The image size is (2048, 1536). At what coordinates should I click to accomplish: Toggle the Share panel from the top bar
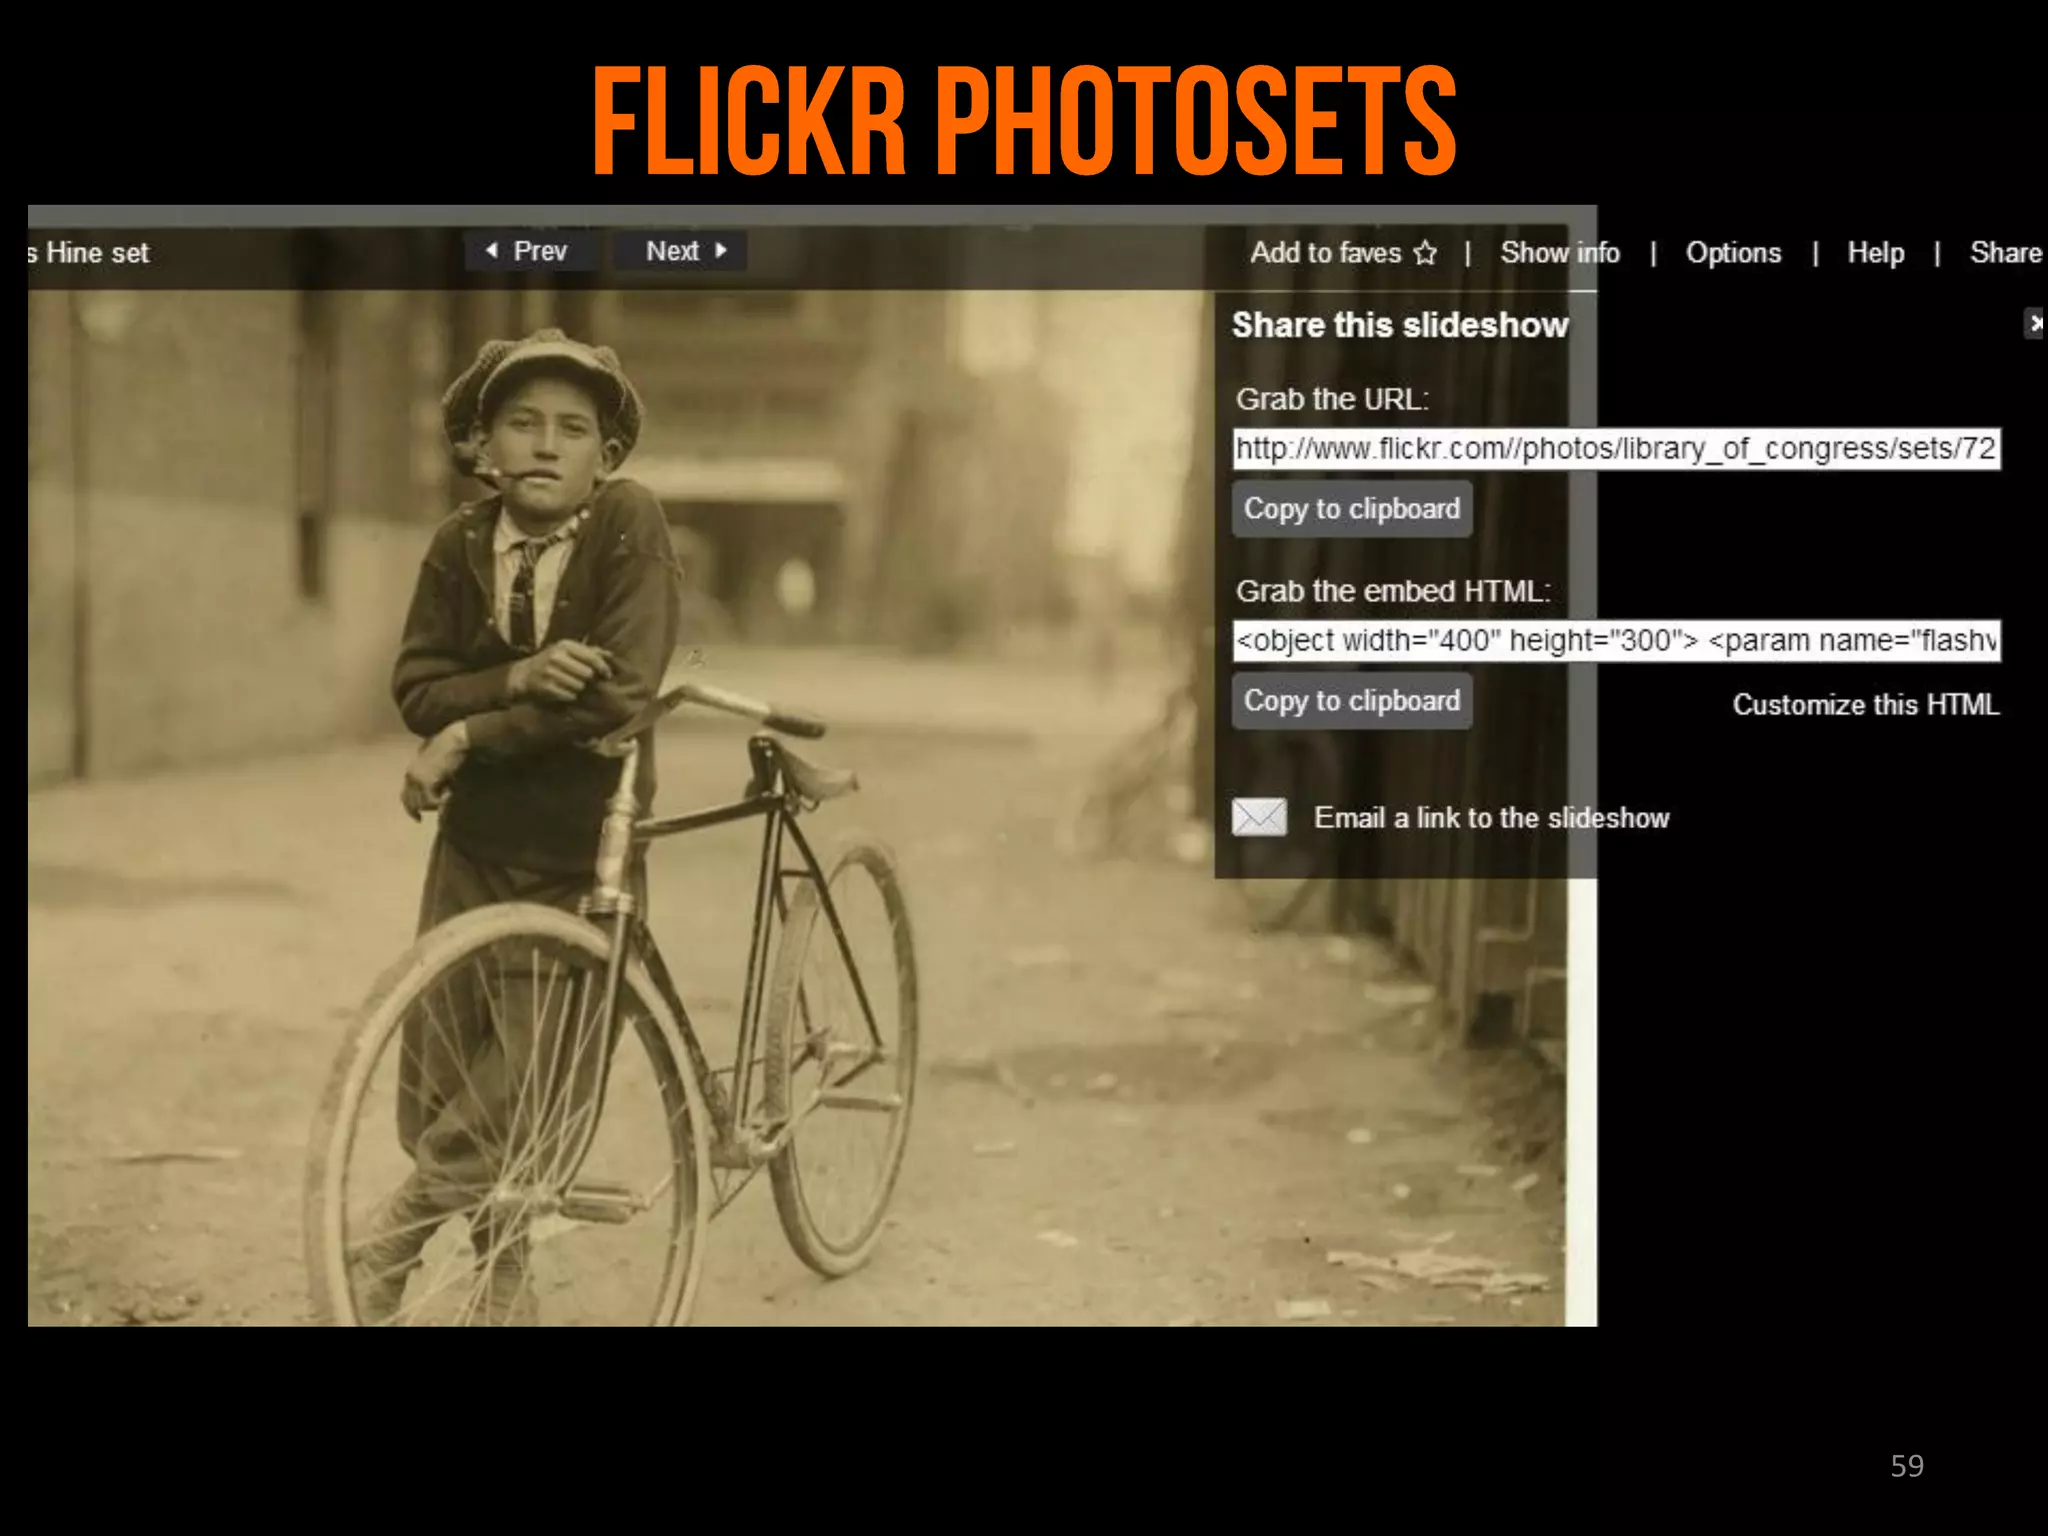(x=2005, y=253)
